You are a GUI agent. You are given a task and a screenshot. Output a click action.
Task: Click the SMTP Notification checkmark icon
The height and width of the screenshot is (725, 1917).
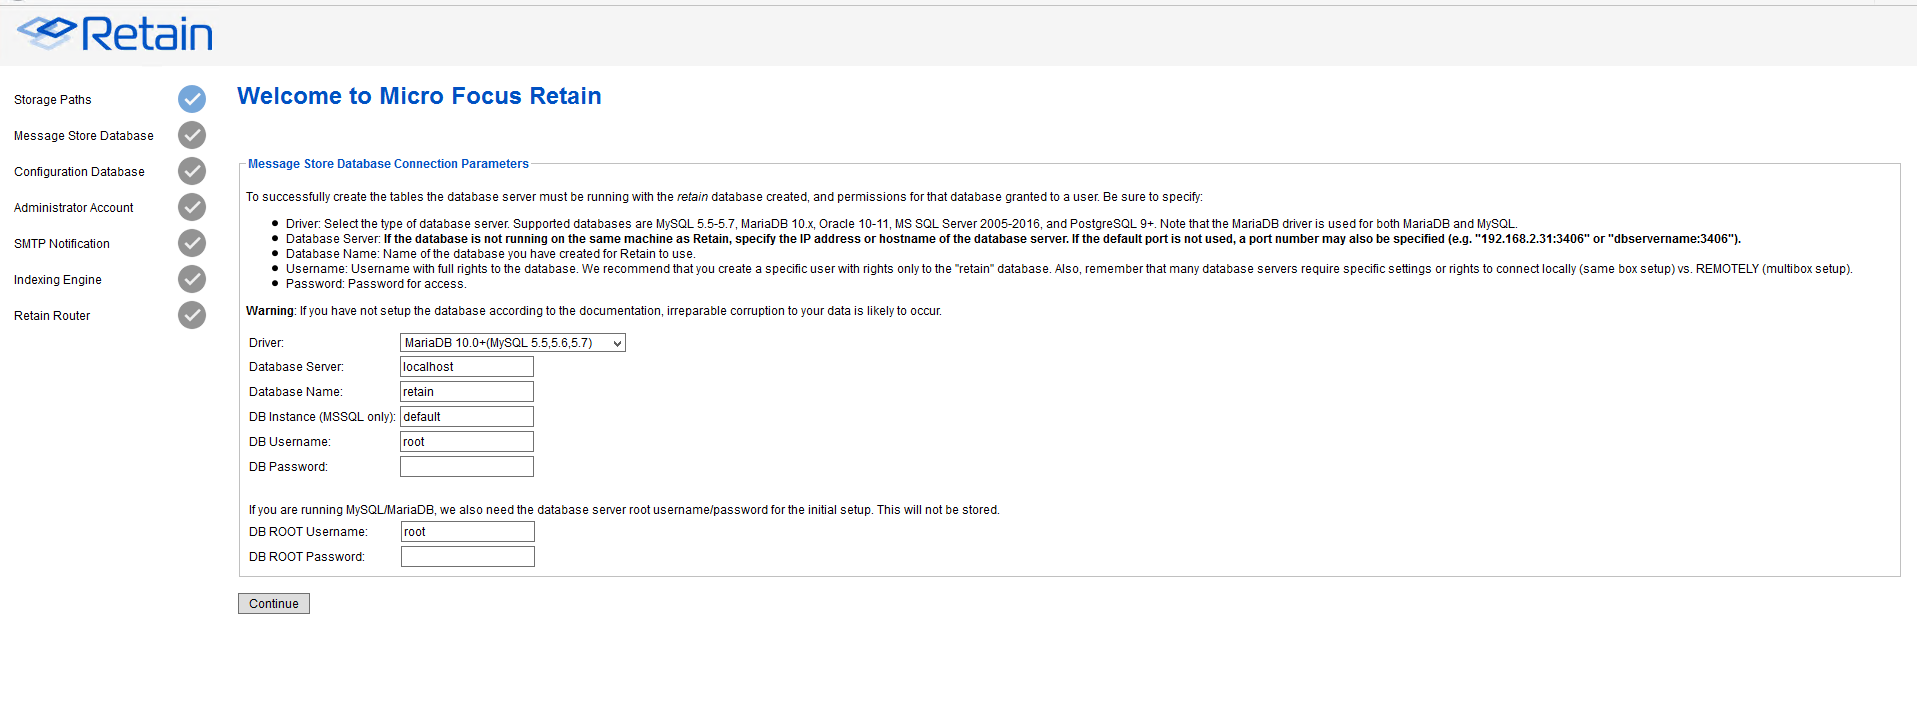(192, 243)
